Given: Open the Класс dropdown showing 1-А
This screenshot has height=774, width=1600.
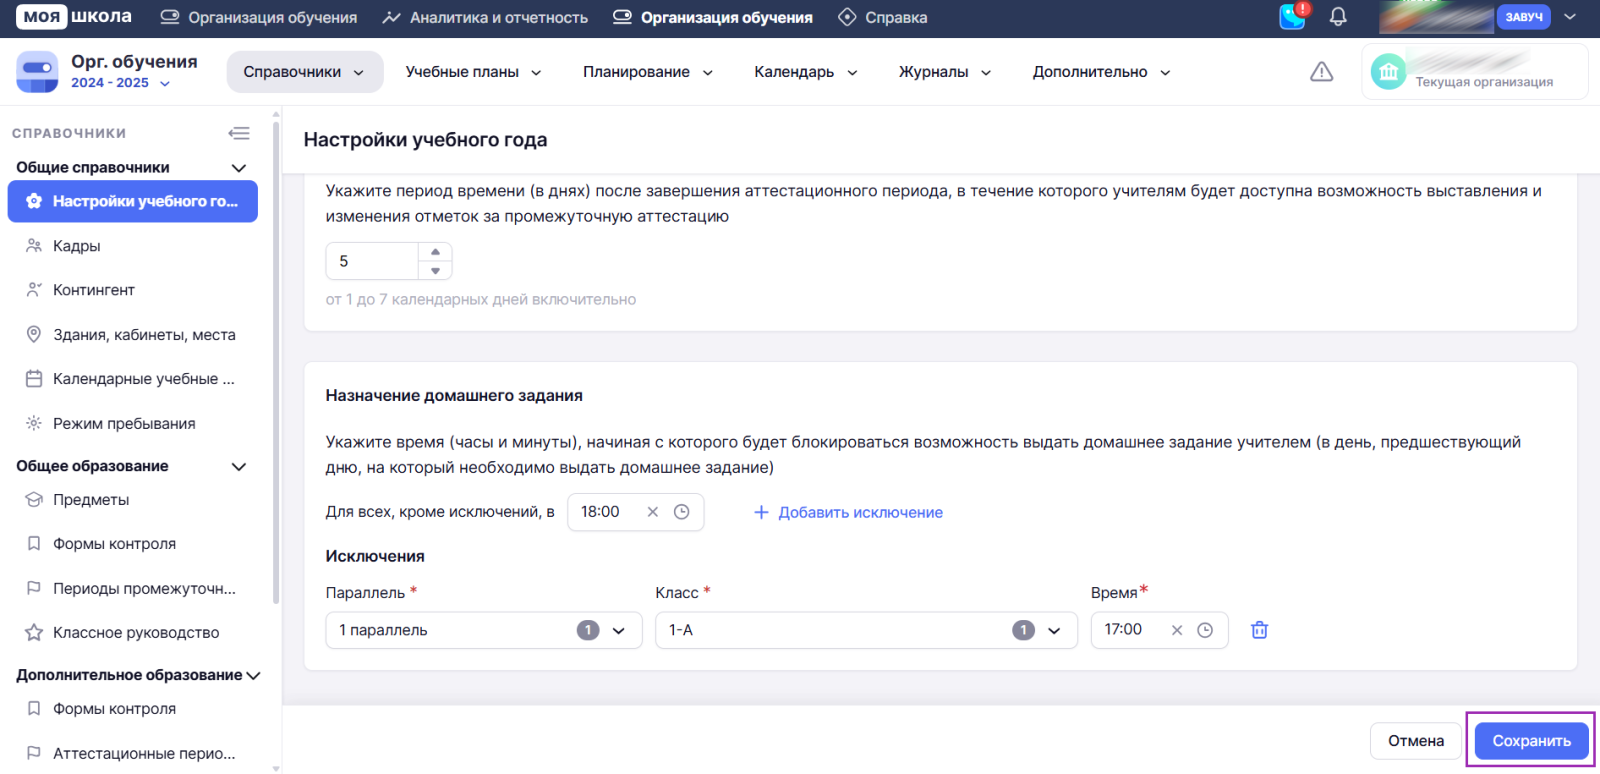Looking at the screenshot, I should pos(1053,630).
